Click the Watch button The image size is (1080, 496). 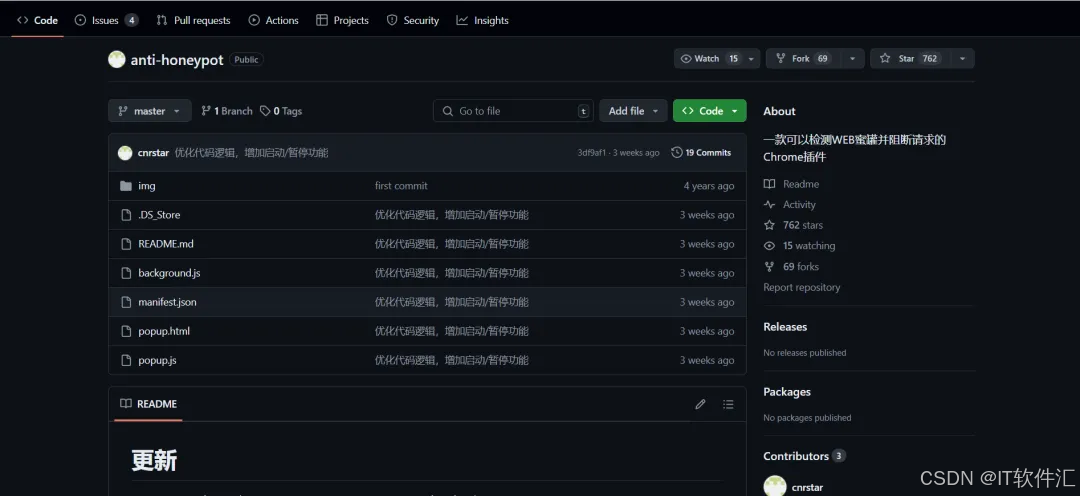(x=709, y=59)
